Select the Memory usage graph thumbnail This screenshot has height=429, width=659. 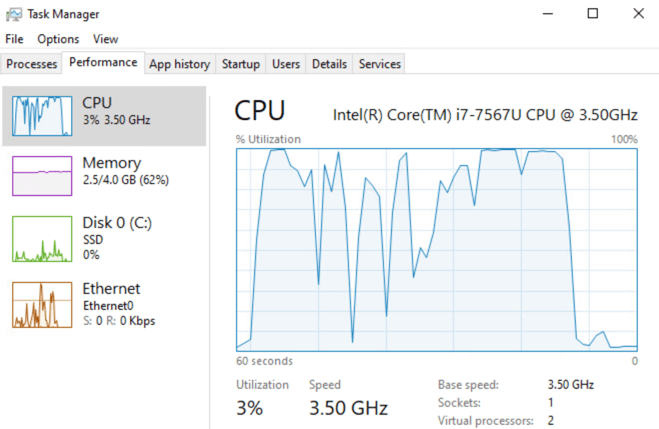41,176
